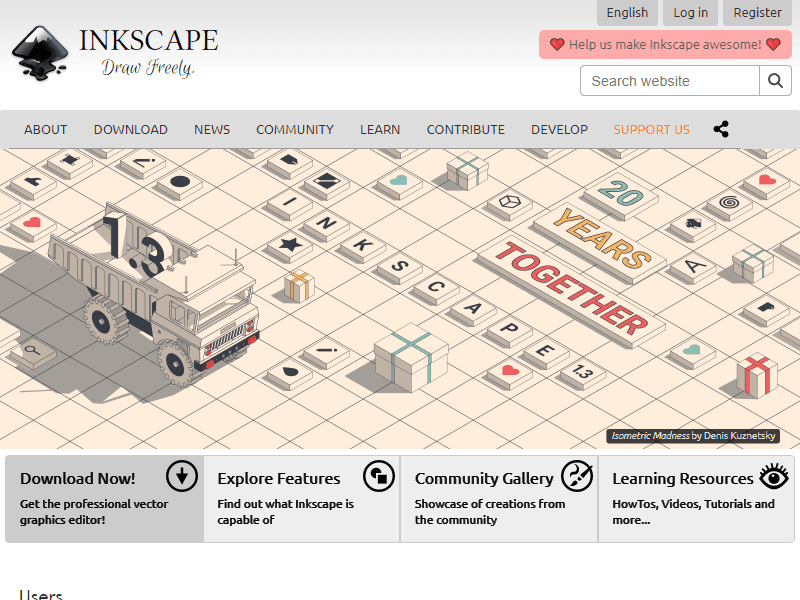Click the Isometric Madness artwork credit
This screenshot has height=600, width=800.
pos(692,436)
